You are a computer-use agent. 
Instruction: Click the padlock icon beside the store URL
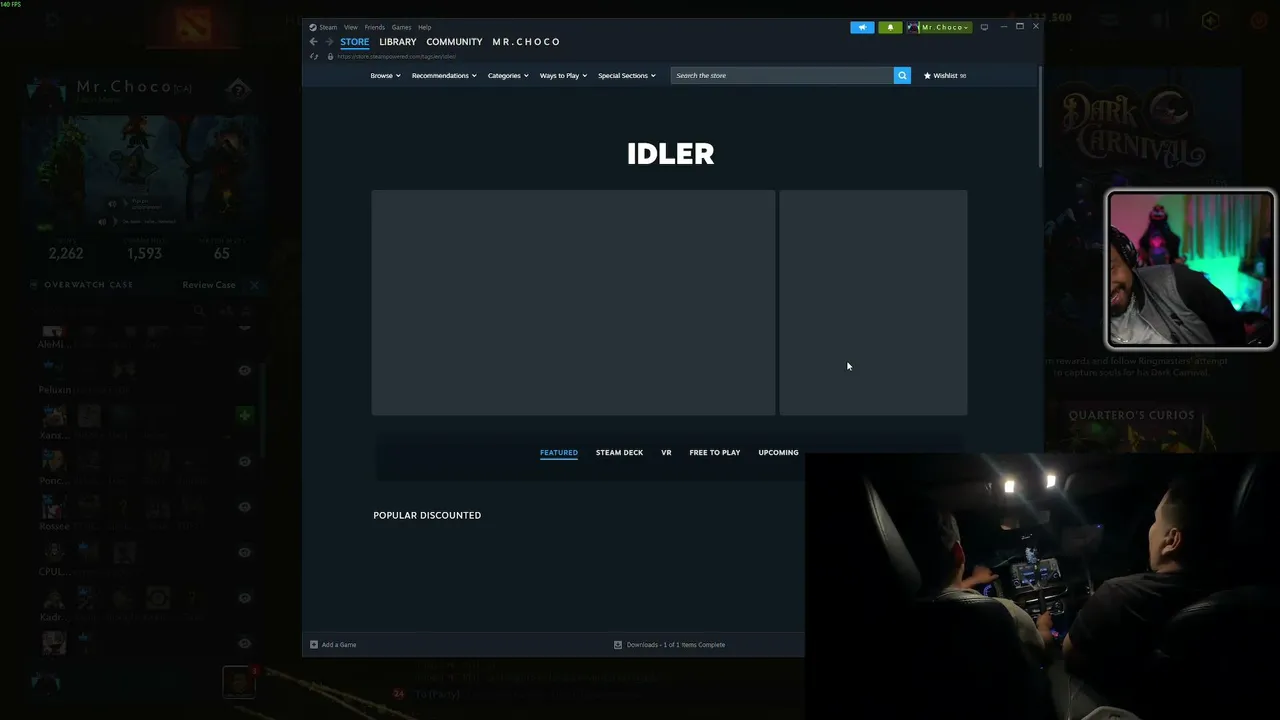click(330, 56)
